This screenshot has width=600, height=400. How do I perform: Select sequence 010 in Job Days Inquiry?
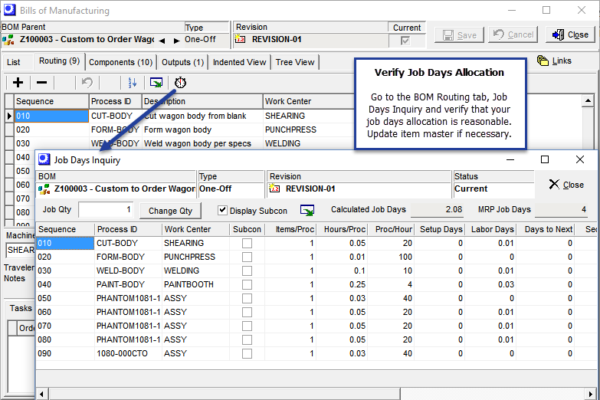coord(65,243)
